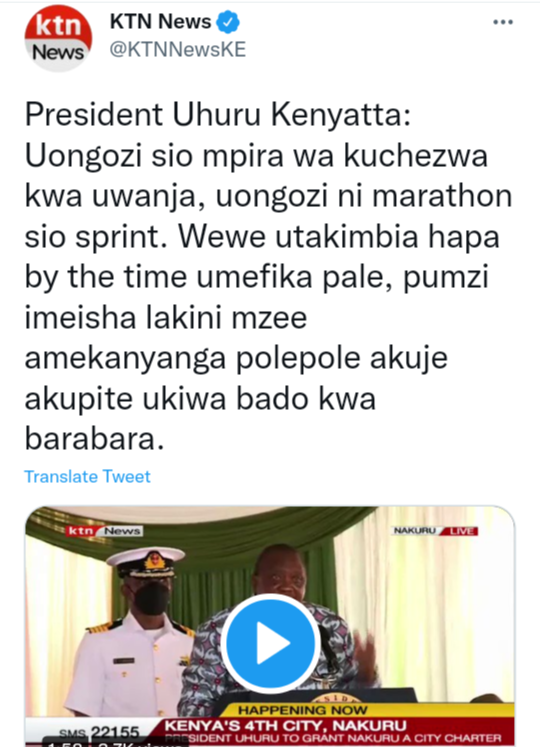Open the three-dot tweet options menu
Screen dimensions: 540x747
503,22
